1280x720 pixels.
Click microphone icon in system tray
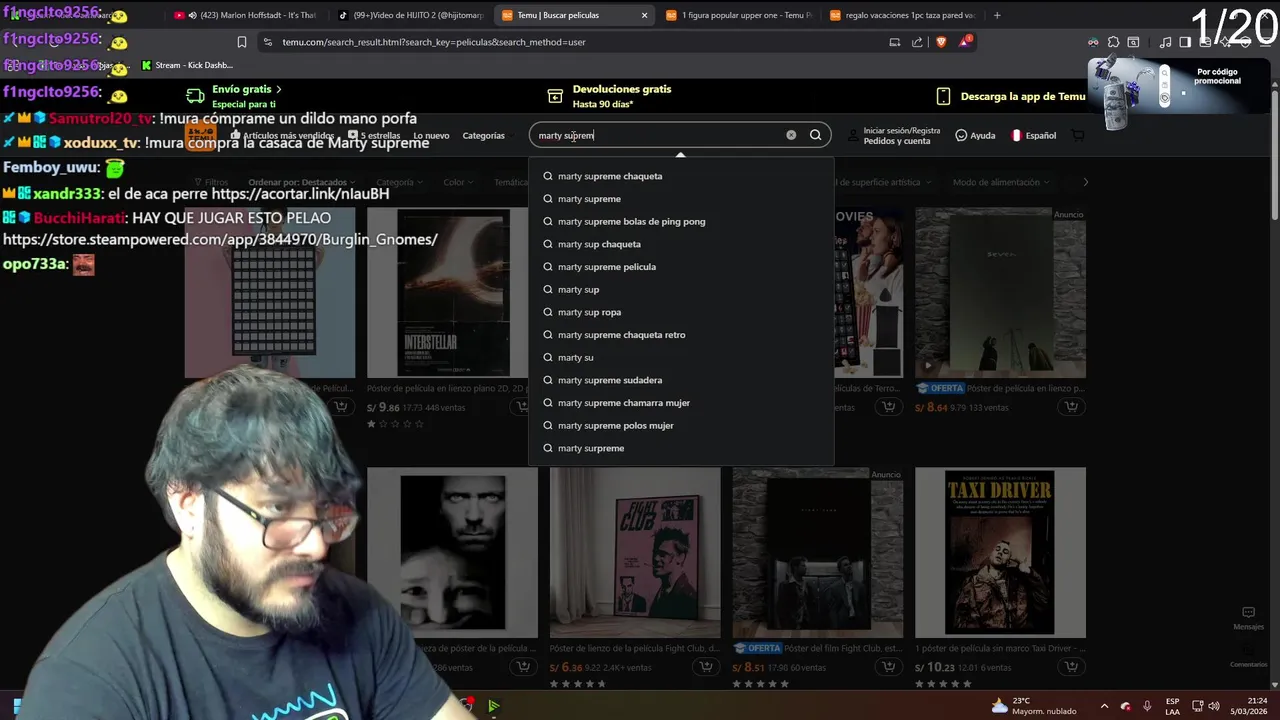click(x=1147, y=706)
